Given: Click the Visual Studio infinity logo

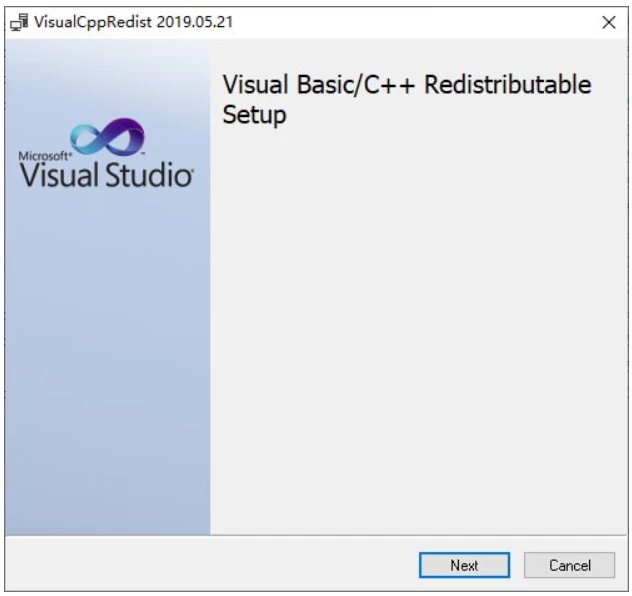Looking at the screenshot, I should (107, 139).
